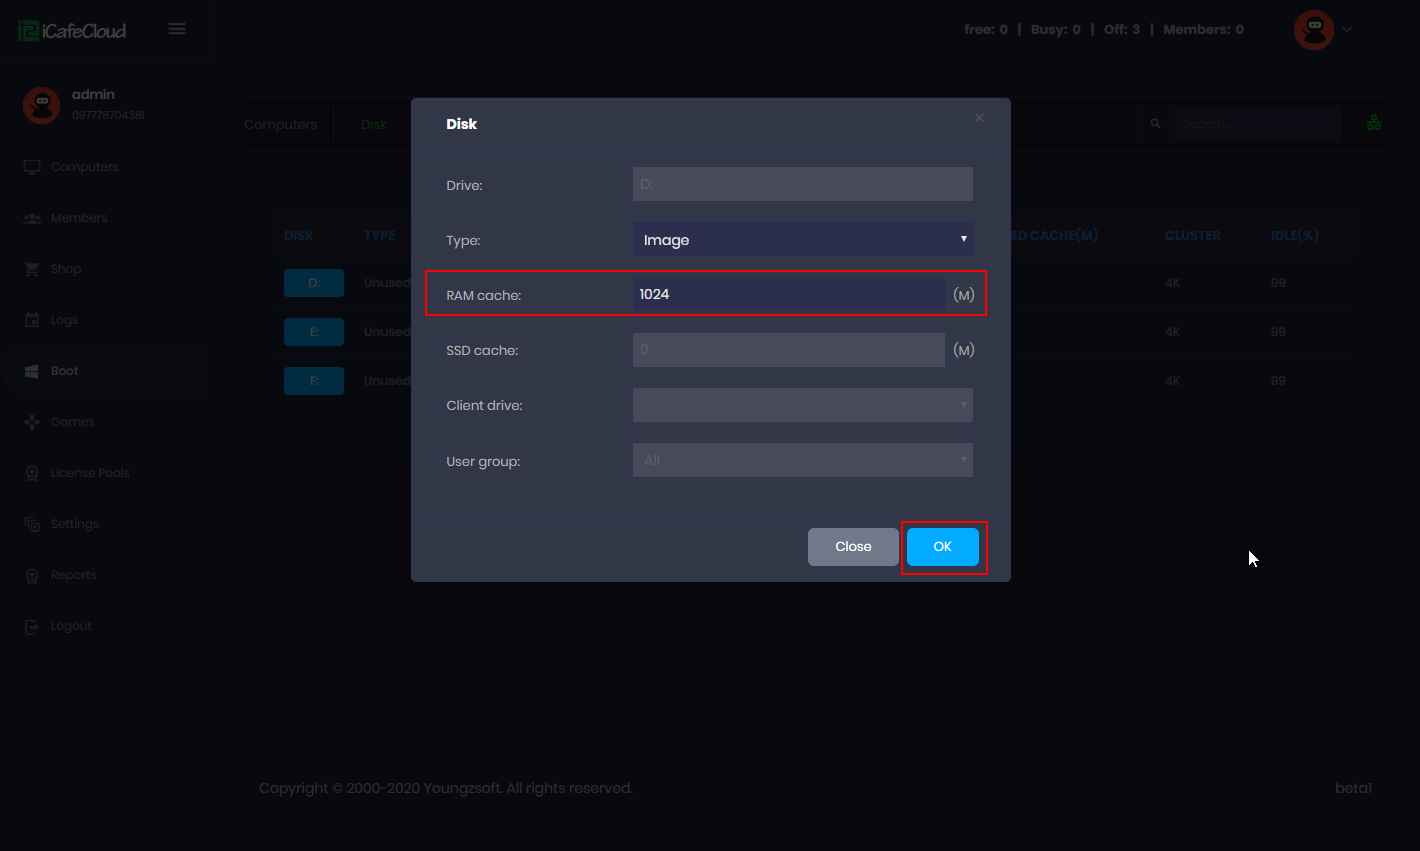Open the Logs page
Viewport: 1420px width, 851px height.
tap(64, 320)
